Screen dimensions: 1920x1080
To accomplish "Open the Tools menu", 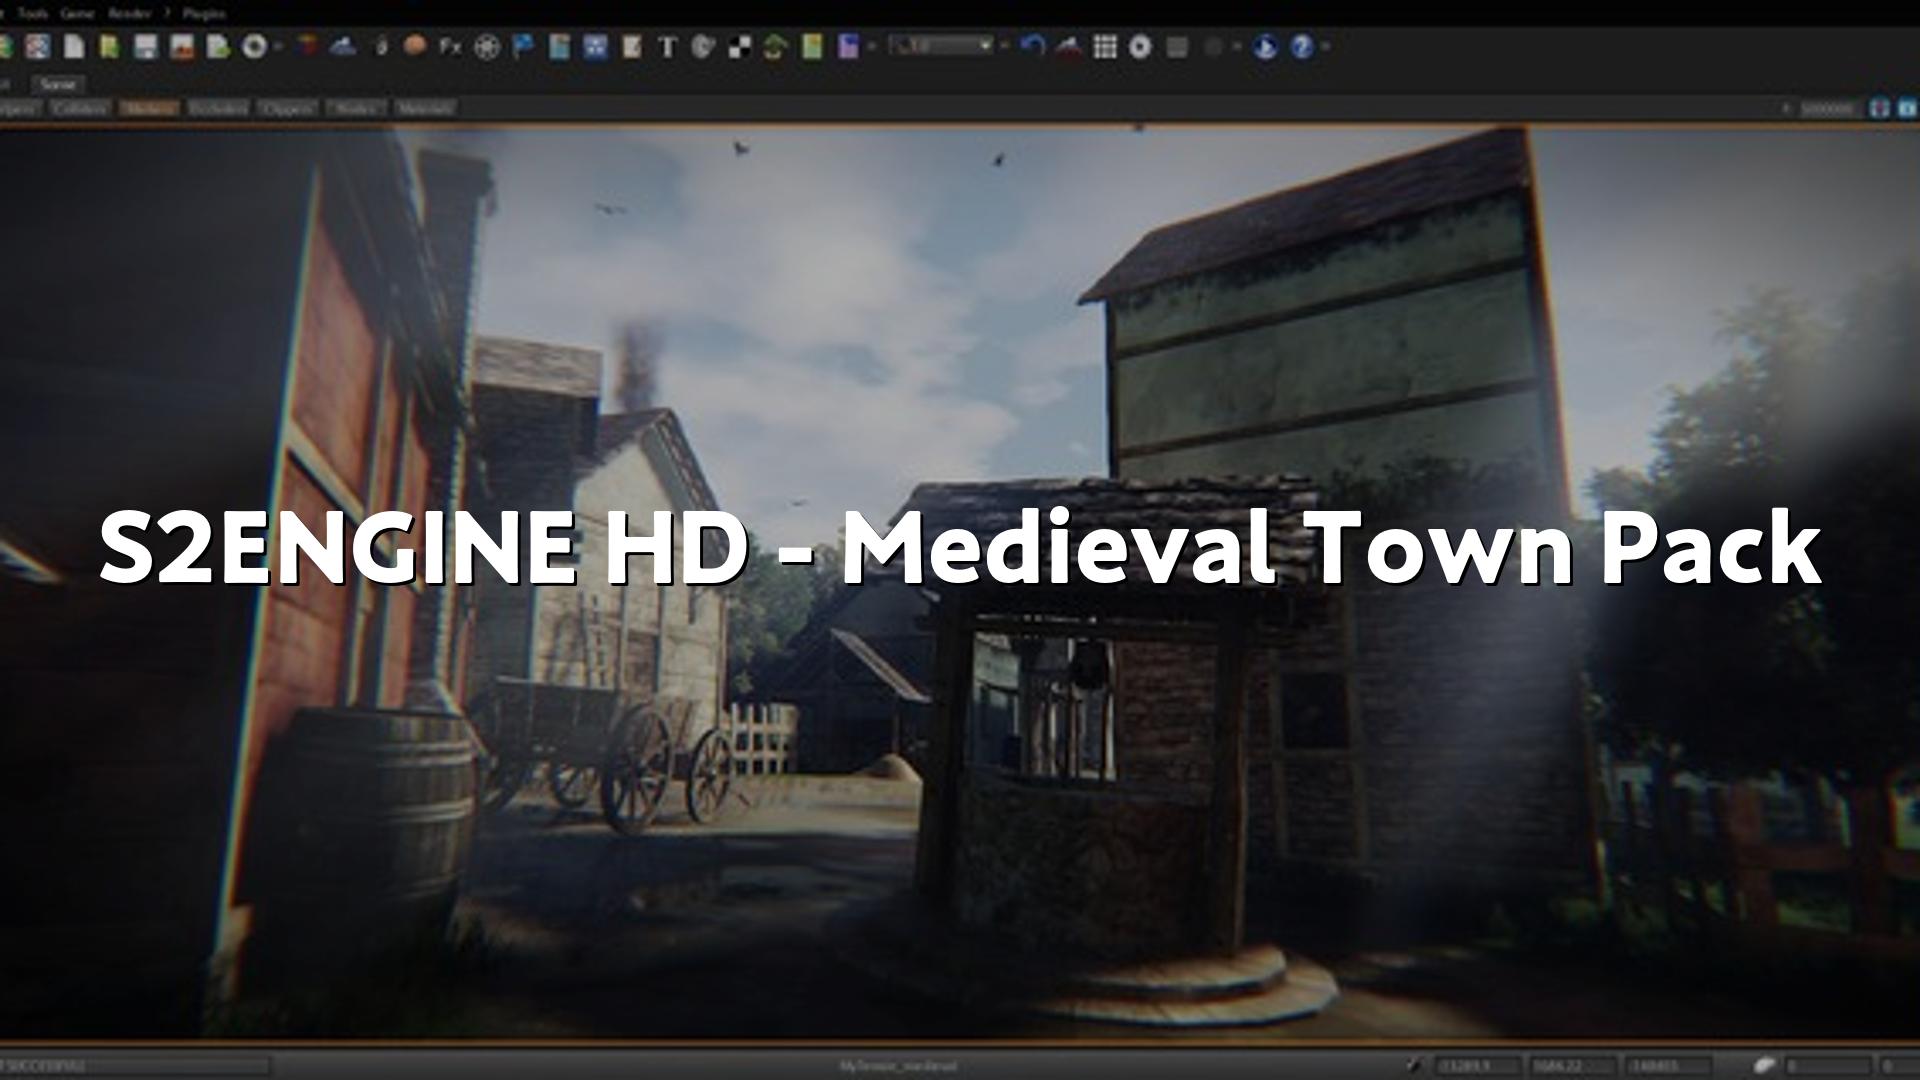I will pyautogui.click(x=33, y=13).
